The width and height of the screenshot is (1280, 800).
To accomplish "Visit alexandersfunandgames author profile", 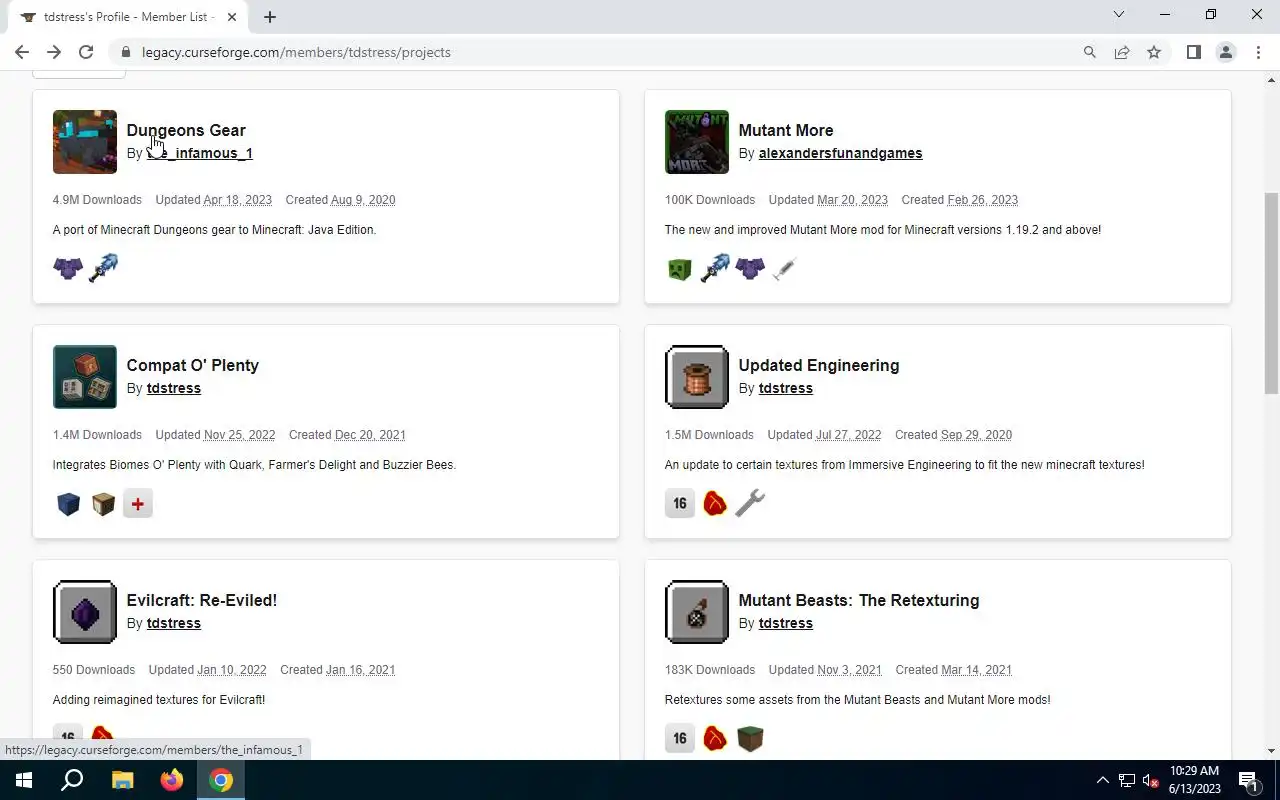I will (x=841, y=153).
